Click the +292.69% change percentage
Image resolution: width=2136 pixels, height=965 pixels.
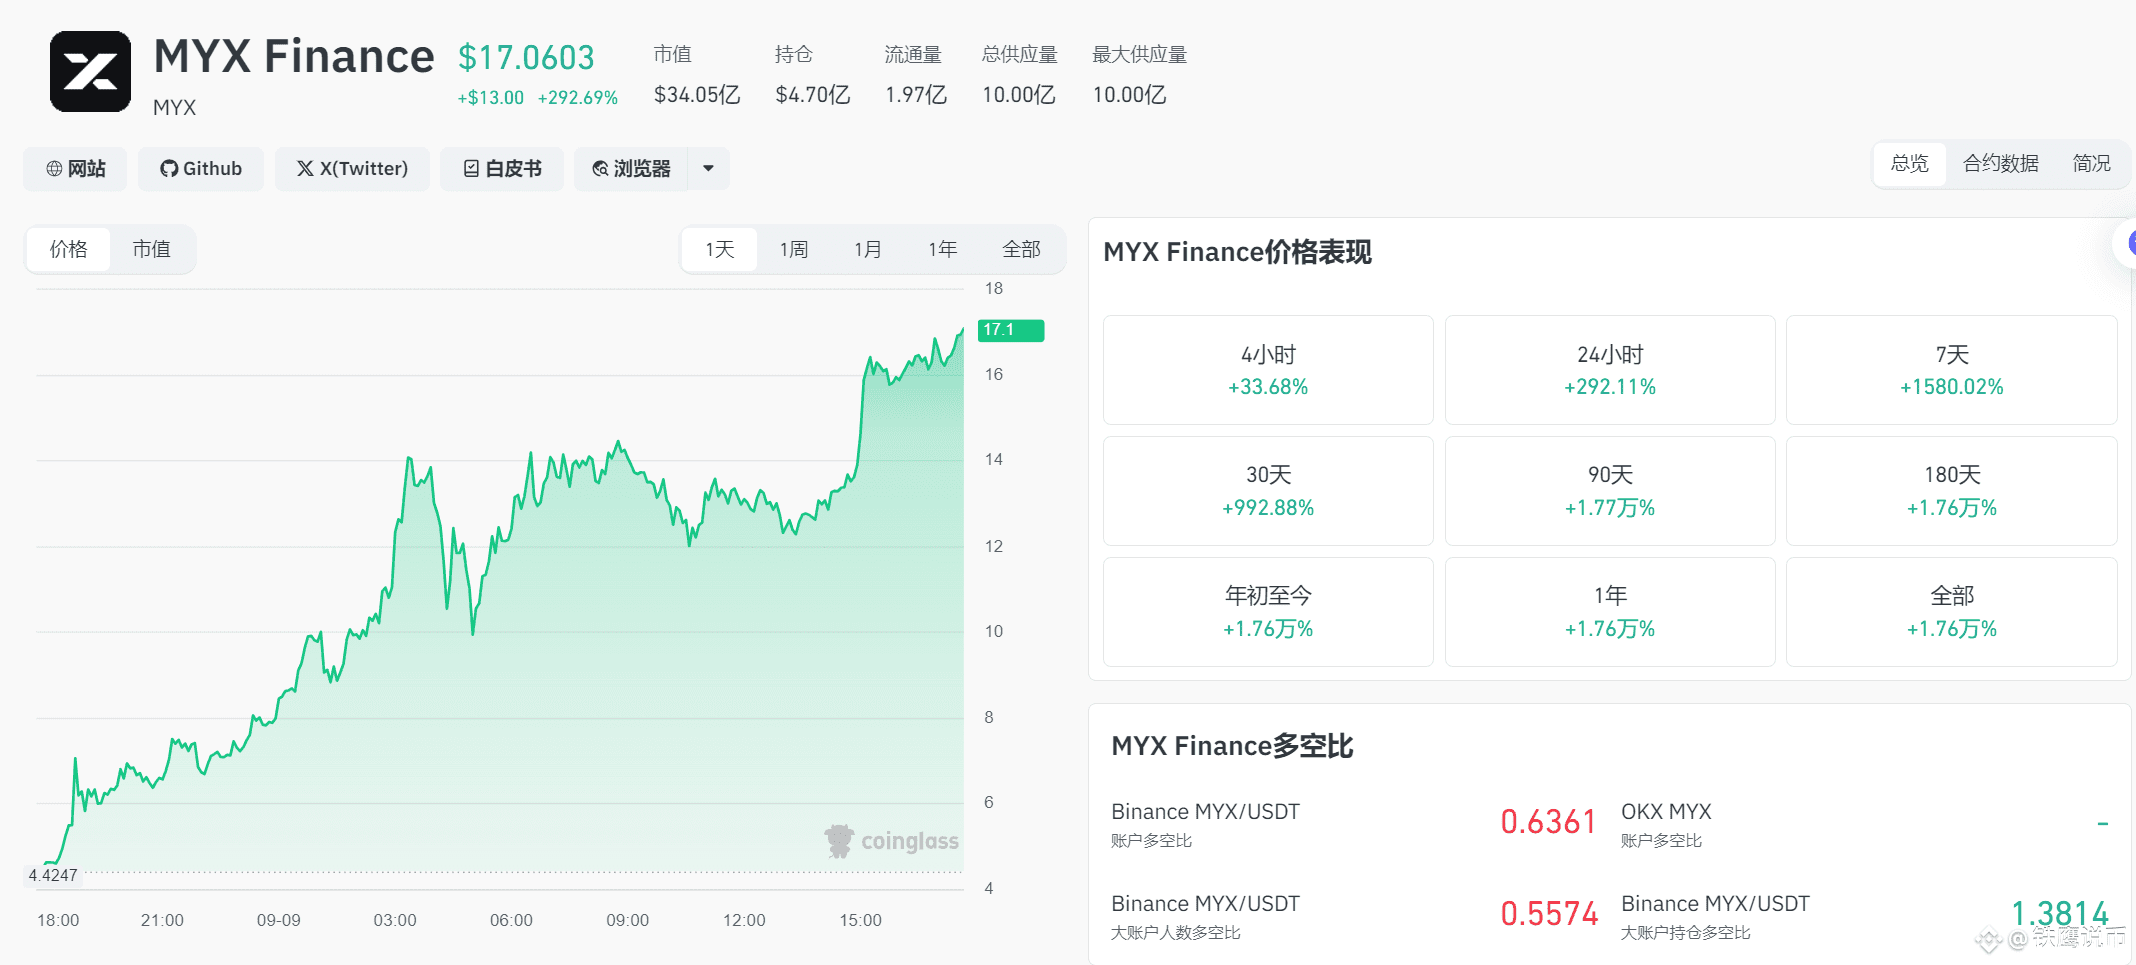[x=578, y=98]
